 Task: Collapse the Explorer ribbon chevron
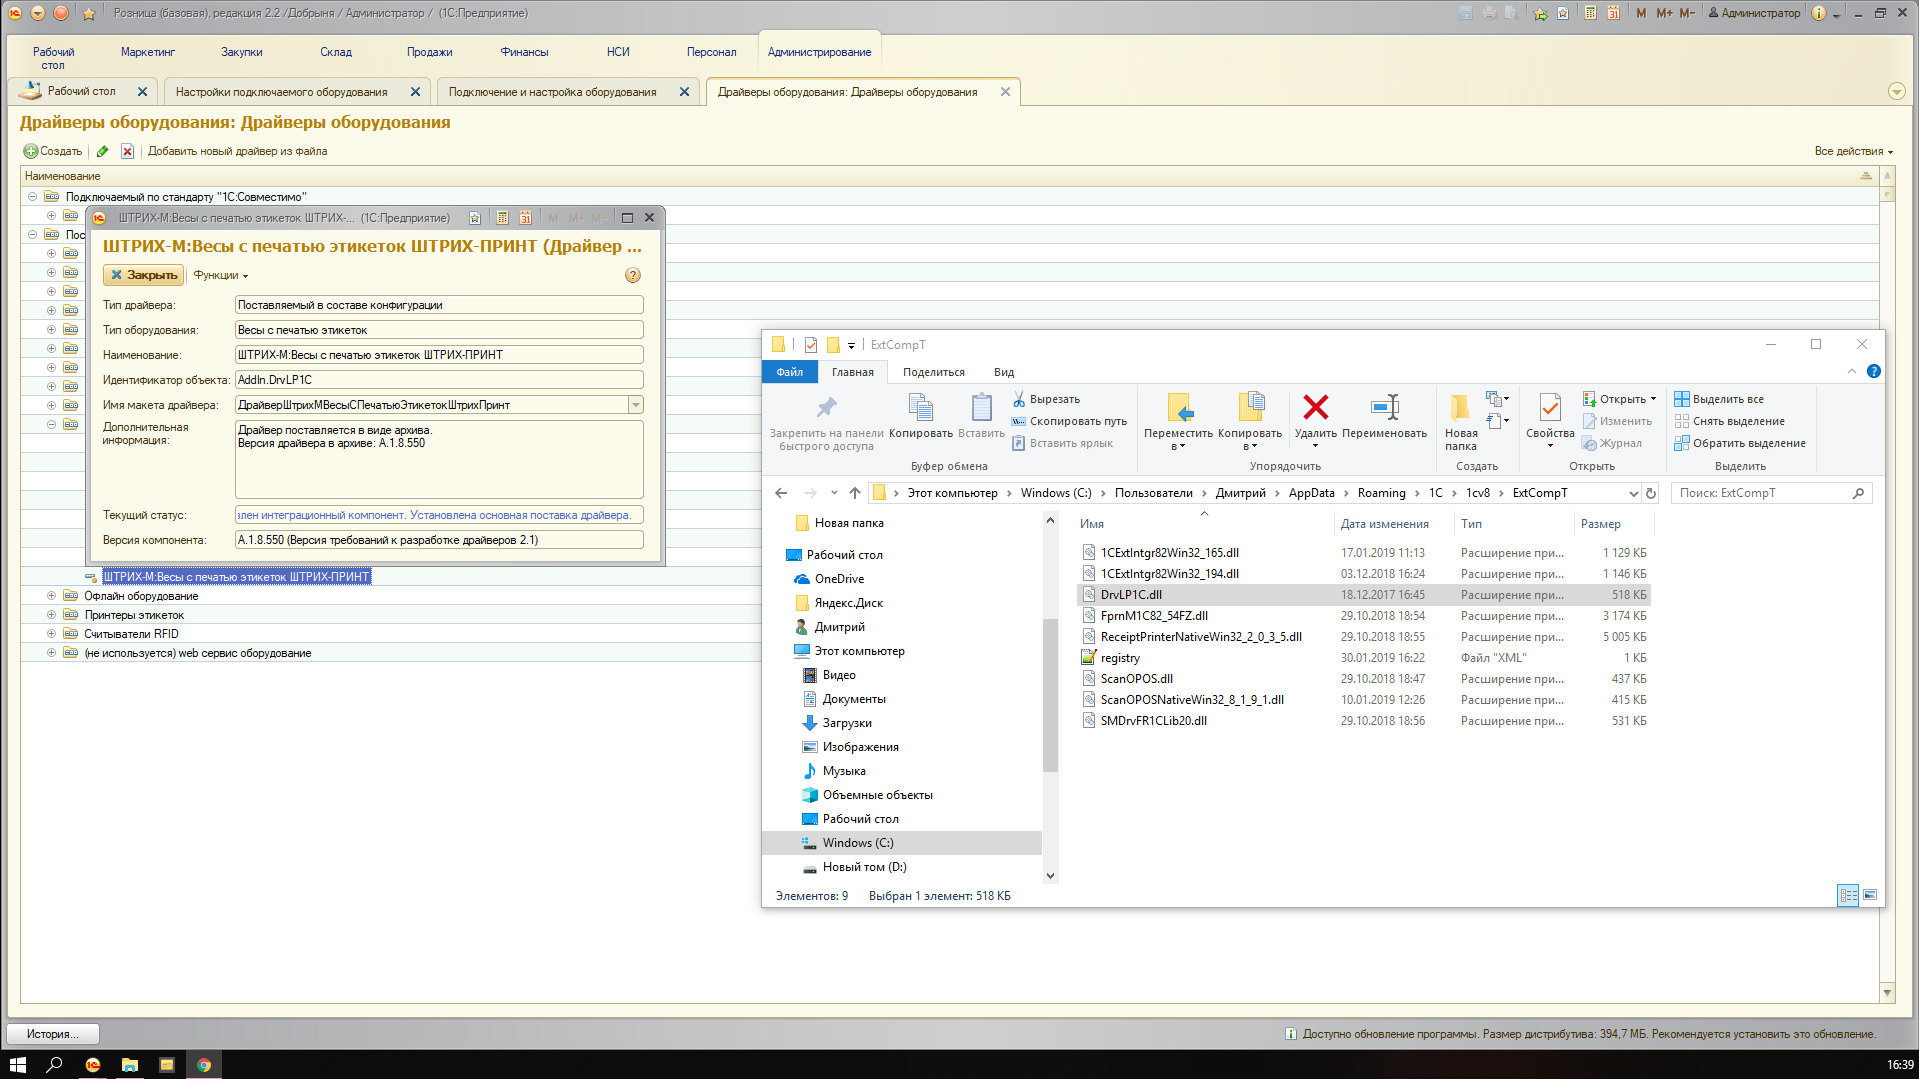coord(1851,371)
